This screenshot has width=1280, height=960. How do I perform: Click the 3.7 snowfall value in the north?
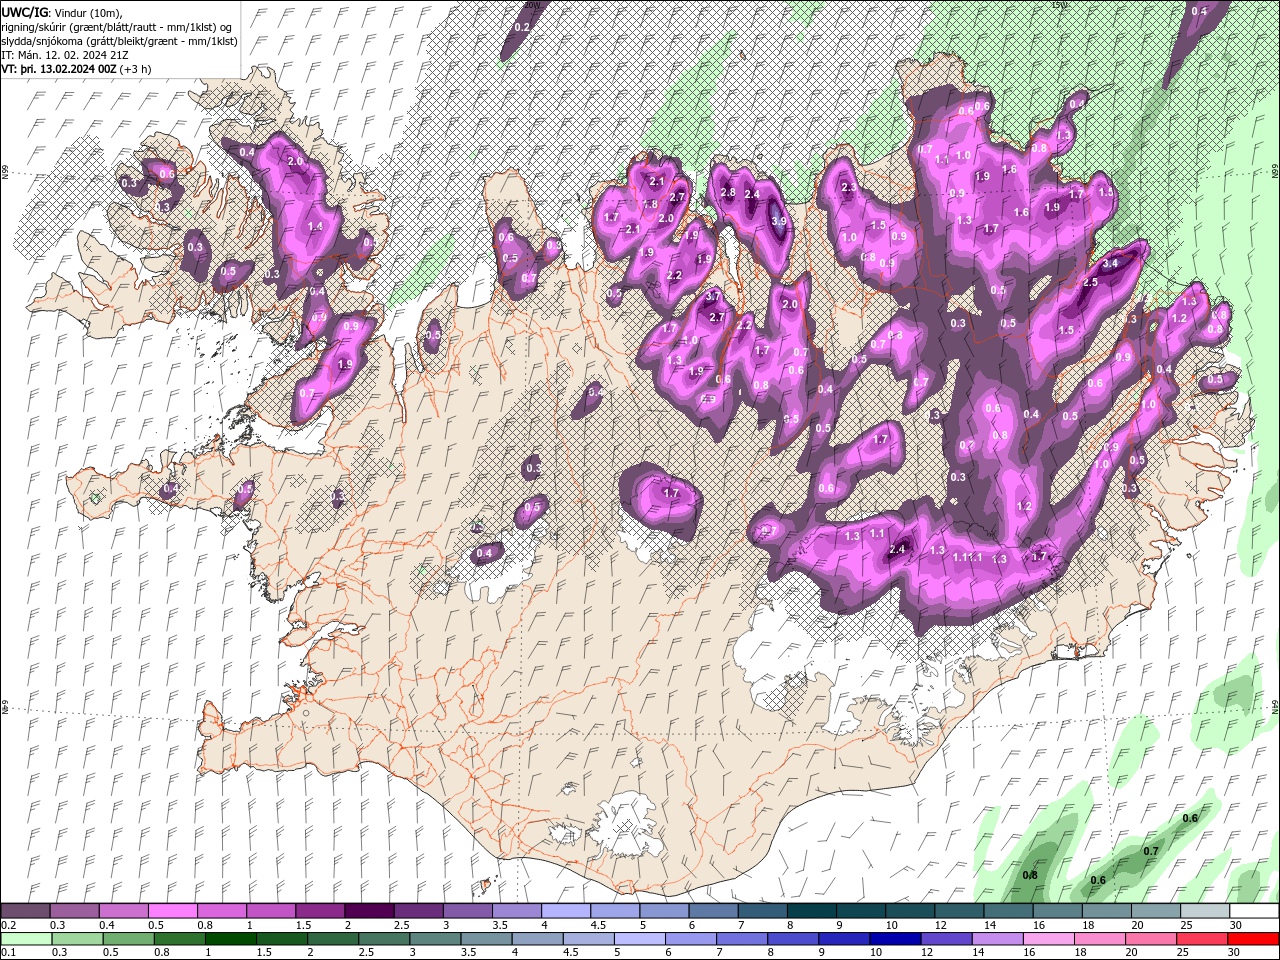(713, 297)
